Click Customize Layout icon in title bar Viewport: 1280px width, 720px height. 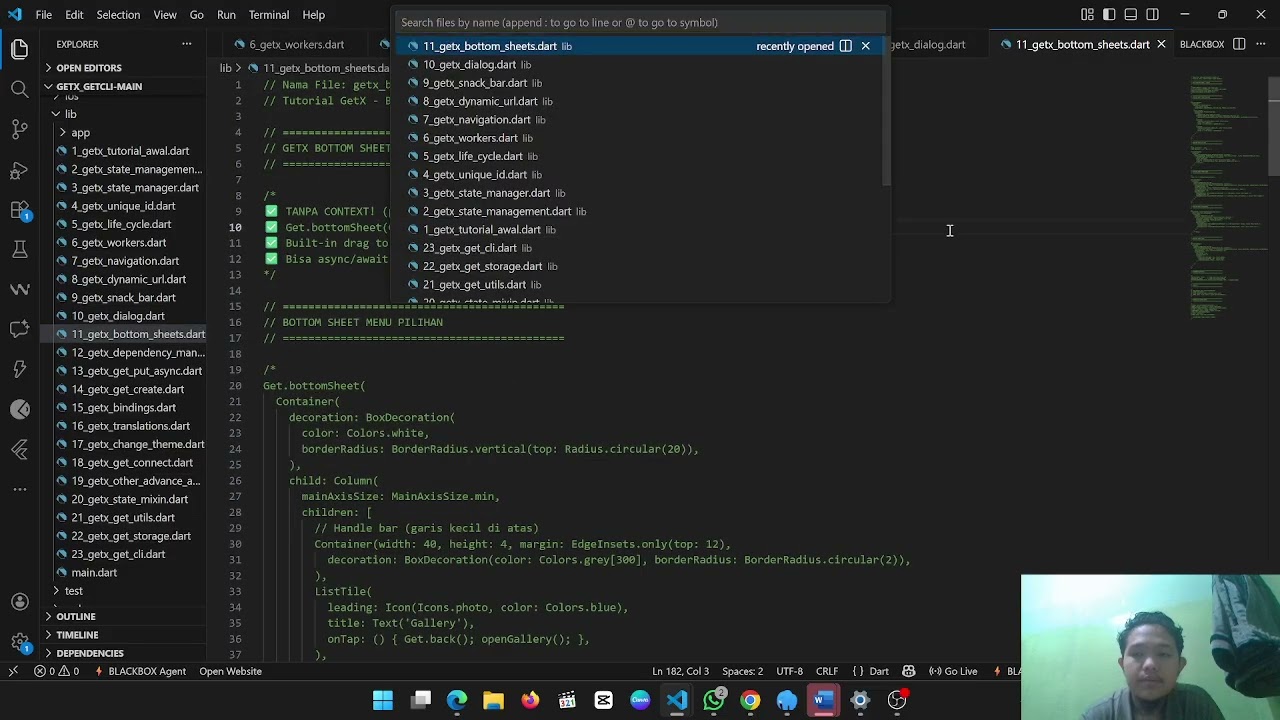pyautogui.click(x=1087, y=15)
